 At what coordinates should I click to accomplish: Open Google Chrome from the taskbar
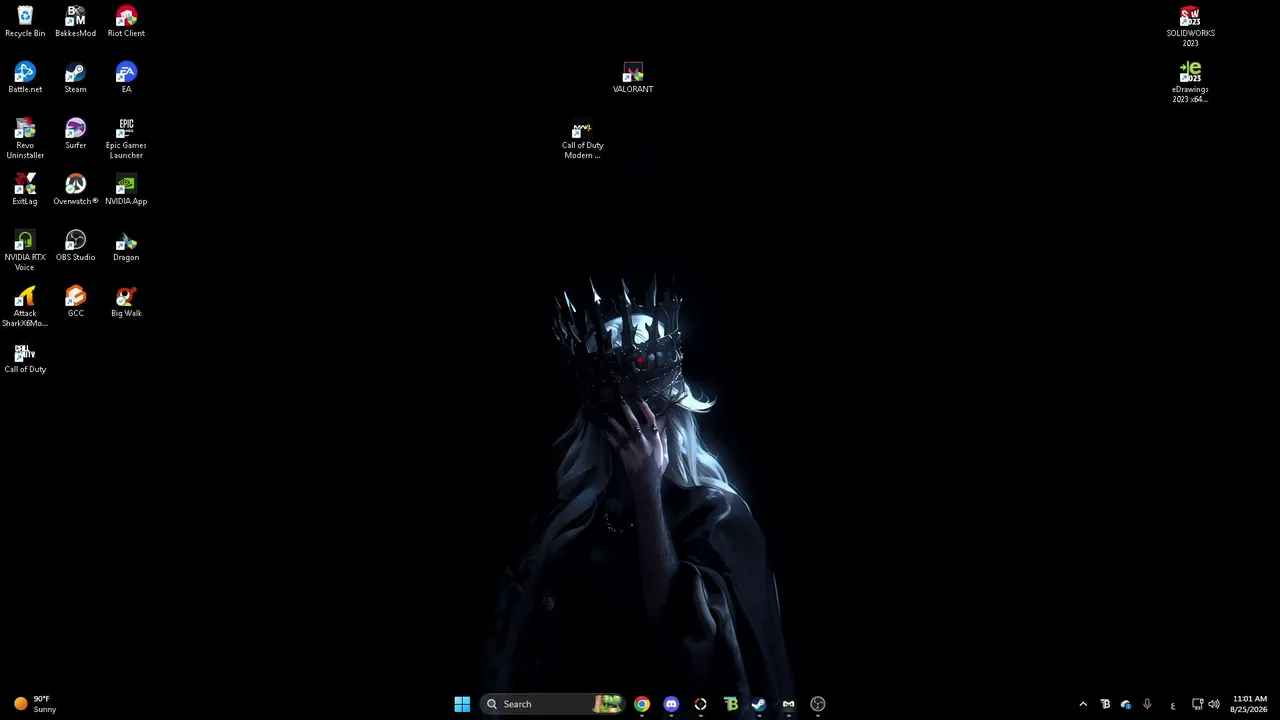[x=642, y=704]
